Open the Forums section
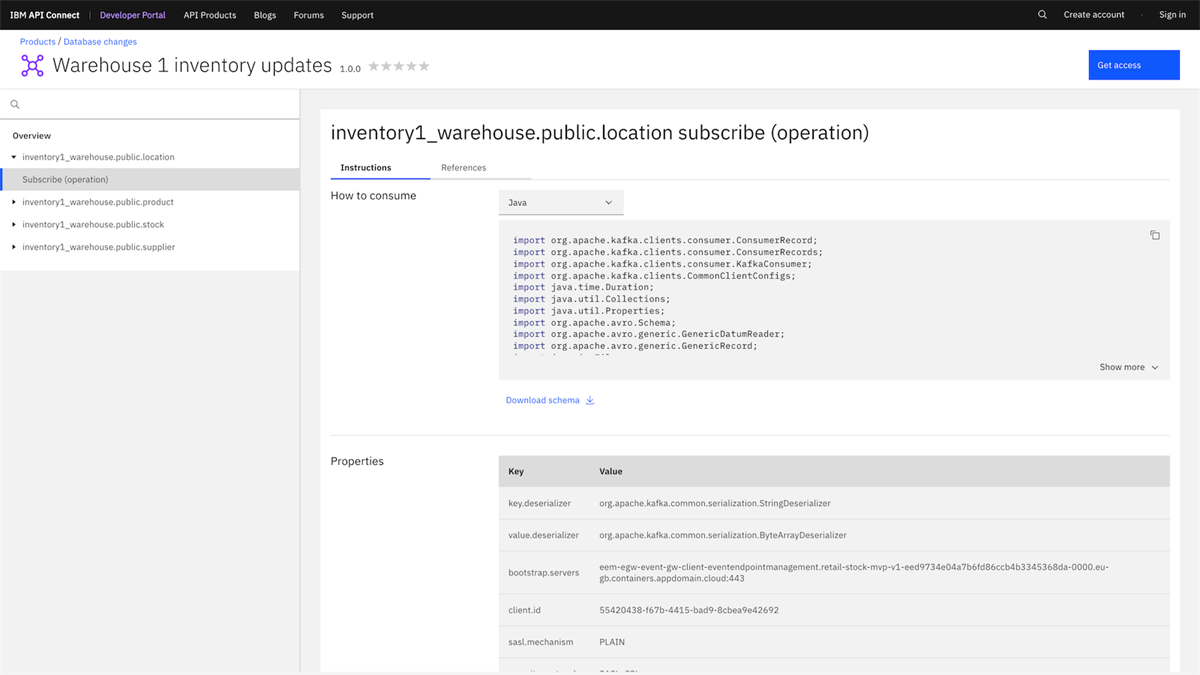This screenshot has width=1200, height=675. pyautogui.click(x=308, y=14)
